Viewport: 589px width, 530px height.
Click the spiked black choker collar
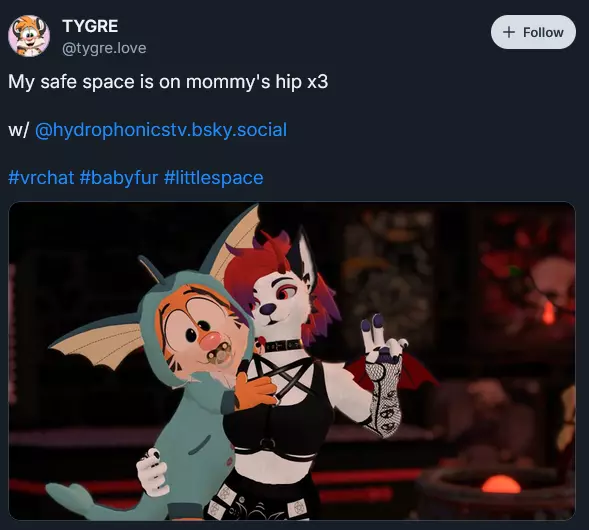pyautogui.click(x=280, y=345)
